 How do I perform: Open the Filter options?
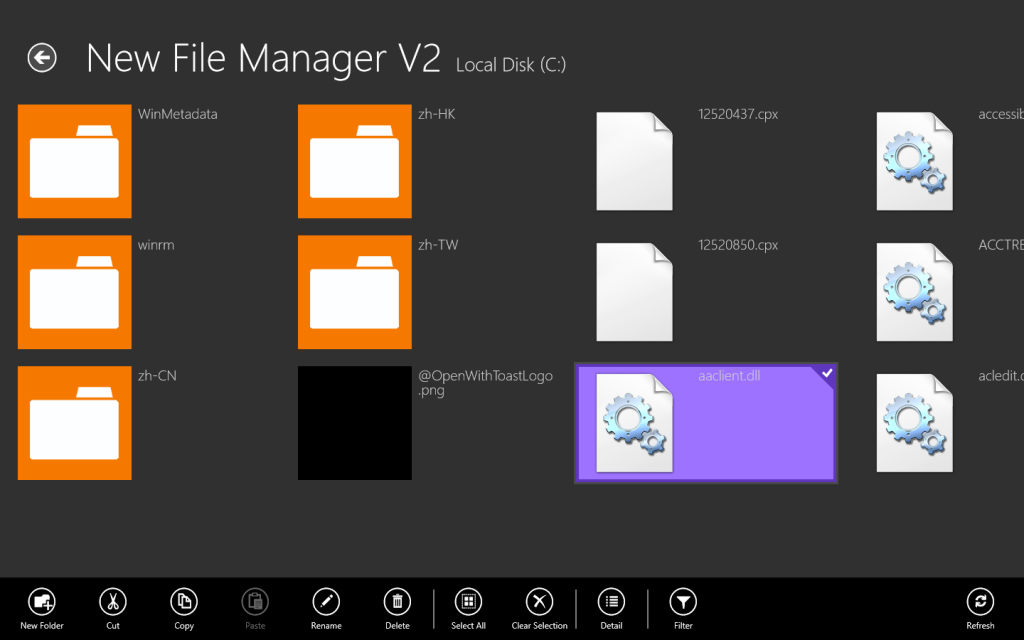coord(683,602)
